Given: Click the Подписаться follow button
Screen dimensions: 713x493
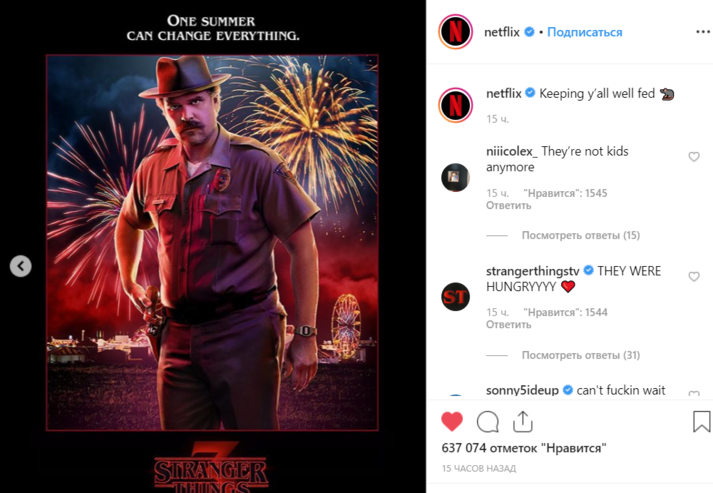Looking at the screenshot, I should point(585,32).
